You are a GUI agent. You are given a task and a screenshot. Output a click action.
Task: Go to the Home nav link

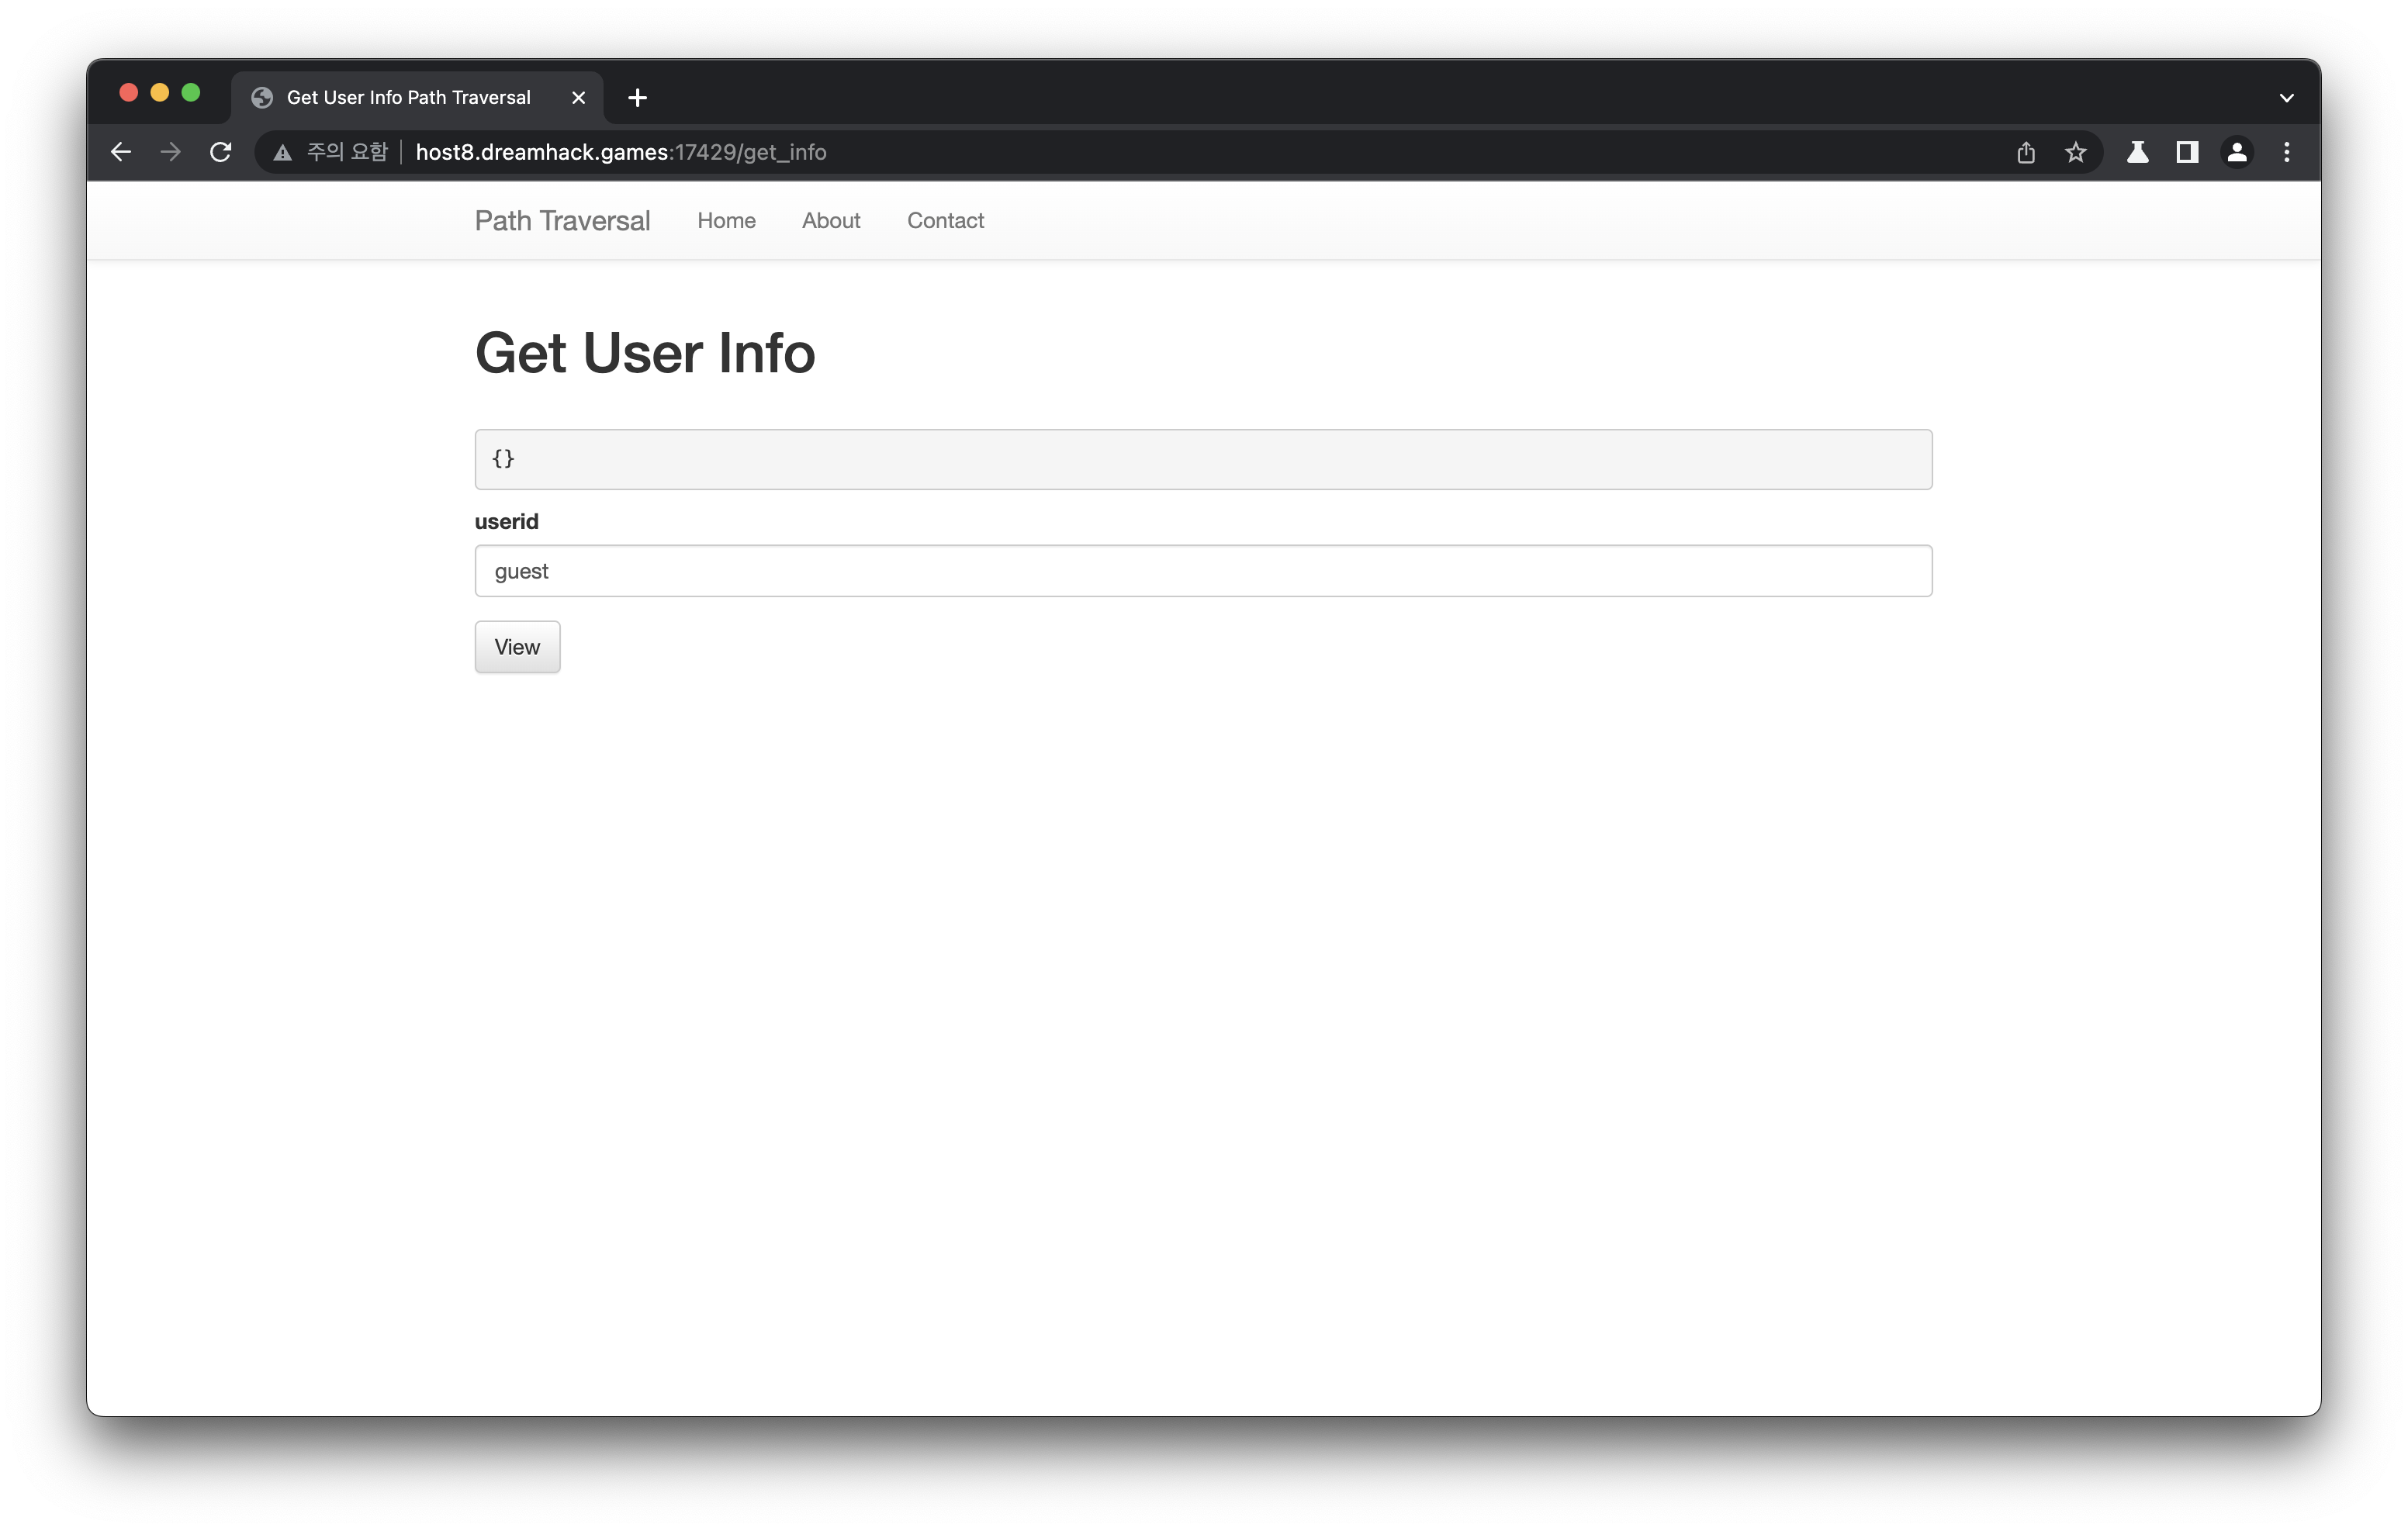point(726,221)
